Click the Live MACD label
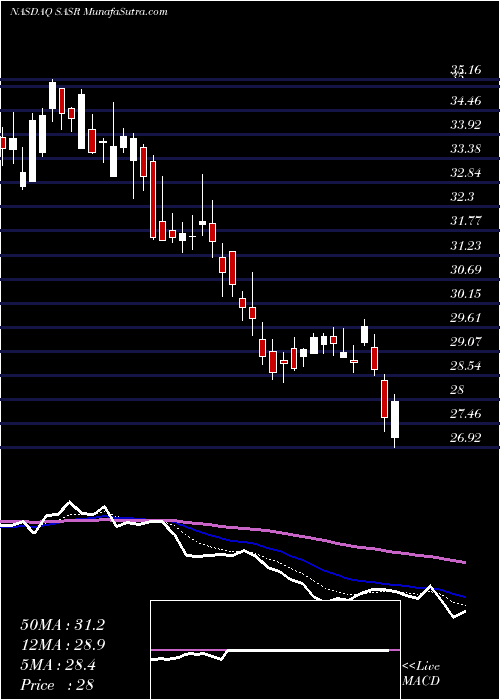This screenshot has width=500, height=700. (421, 674)
